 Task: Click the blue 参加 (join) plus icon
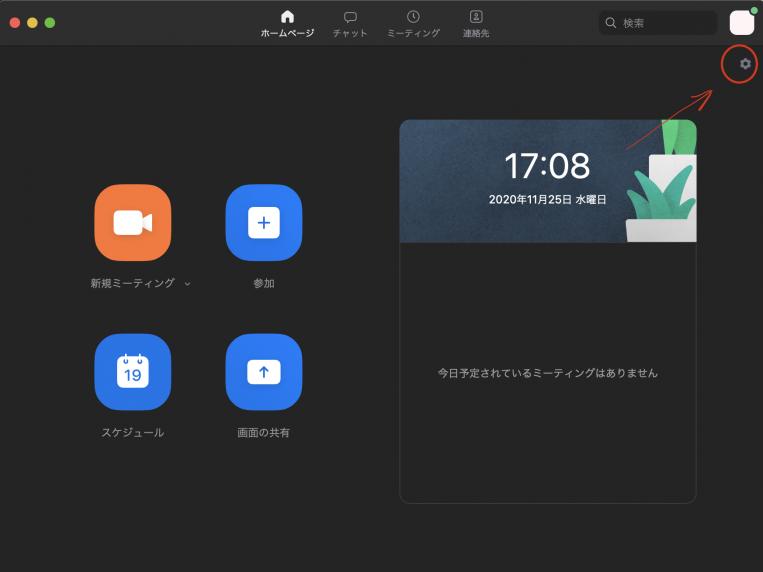tap(264, 222)
